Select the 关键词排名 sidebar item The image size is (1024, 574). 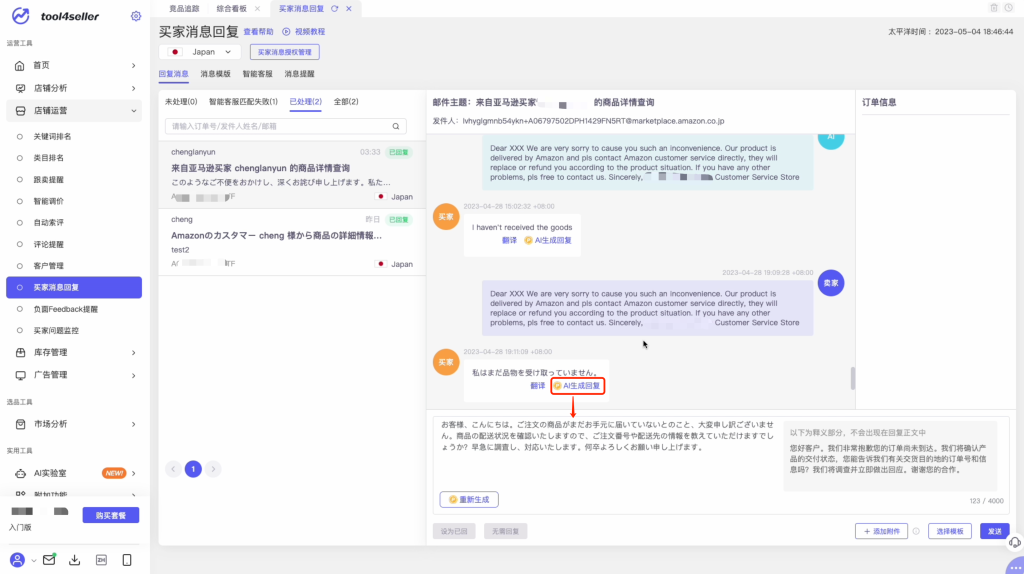pyautogui.click(x=52, y=136)
